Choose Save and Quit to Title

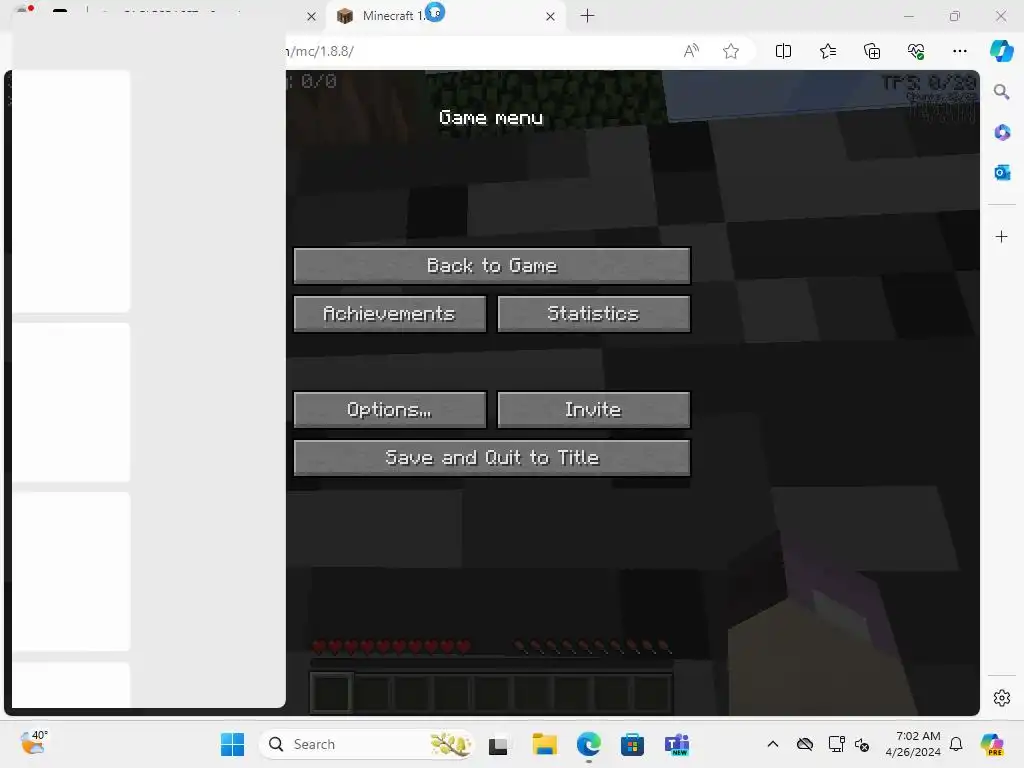(492, 457)
